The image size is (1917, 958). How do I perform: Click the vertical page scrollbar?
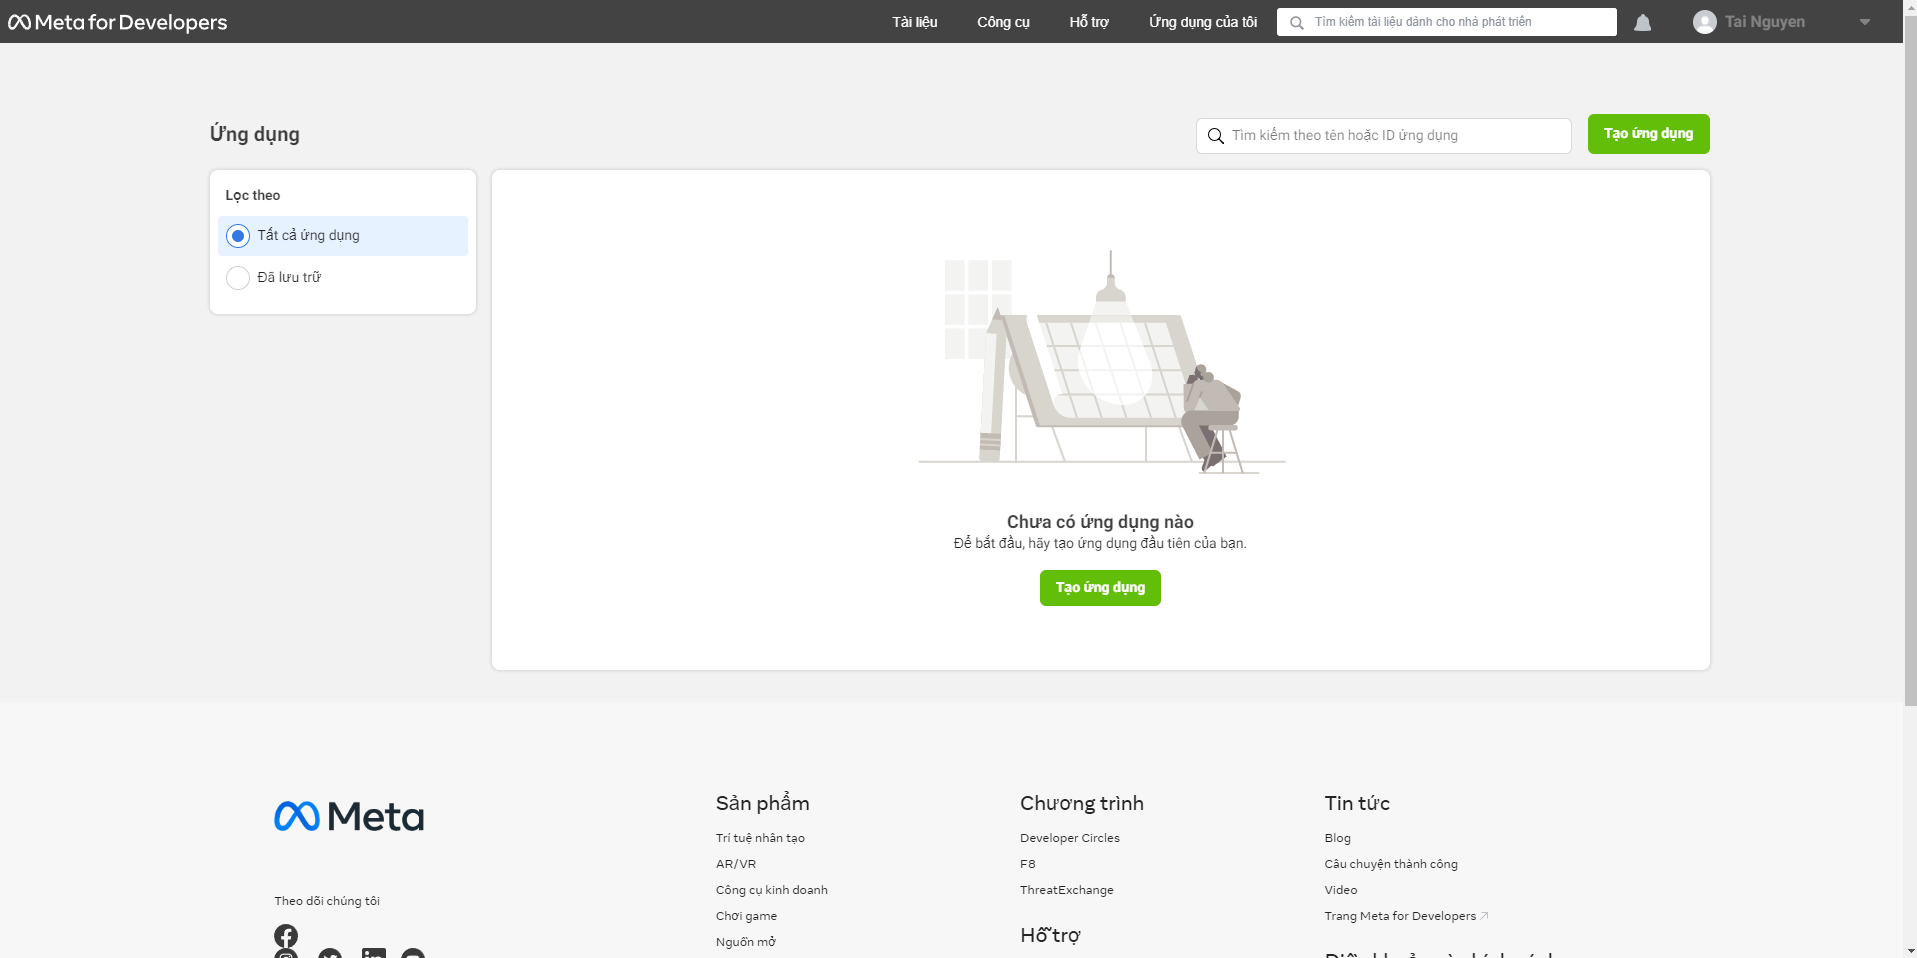pyautogui.click(x=1910, y=400)
